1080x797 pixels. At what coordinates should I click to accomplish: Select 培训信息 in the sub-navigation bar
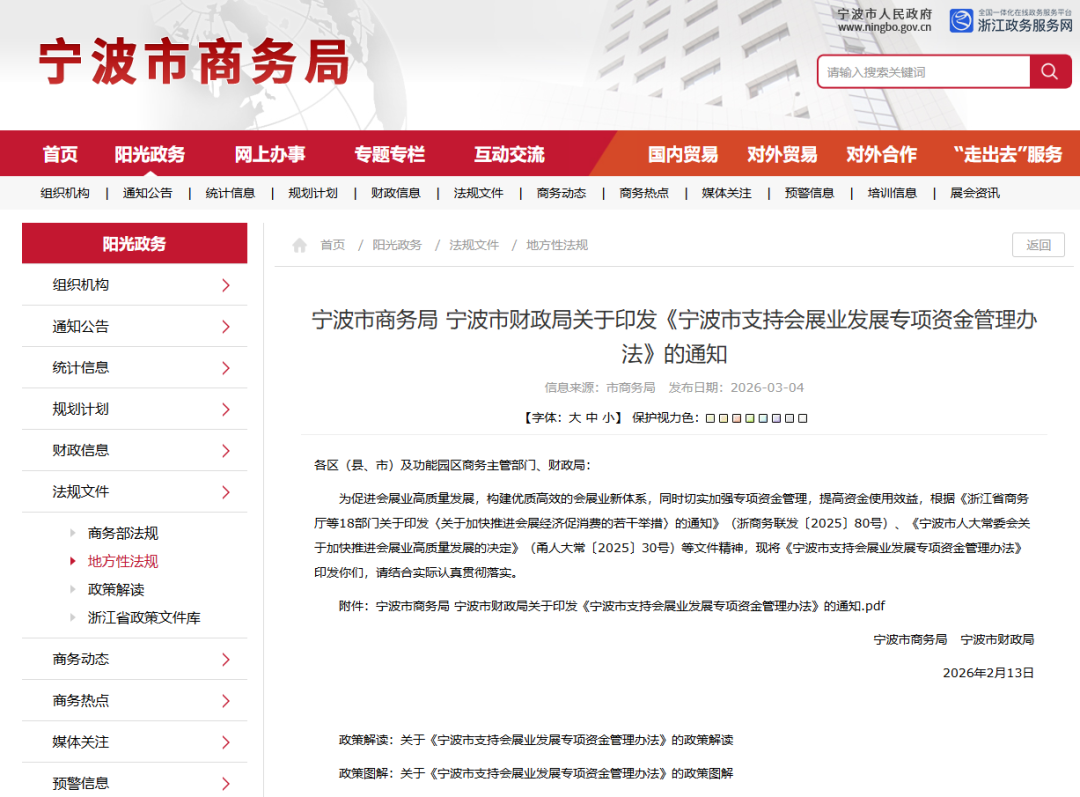pos(892,194)
